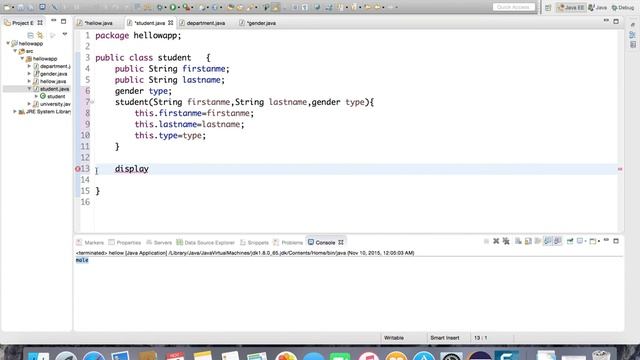Maximize the editor area

coord(616,21)
